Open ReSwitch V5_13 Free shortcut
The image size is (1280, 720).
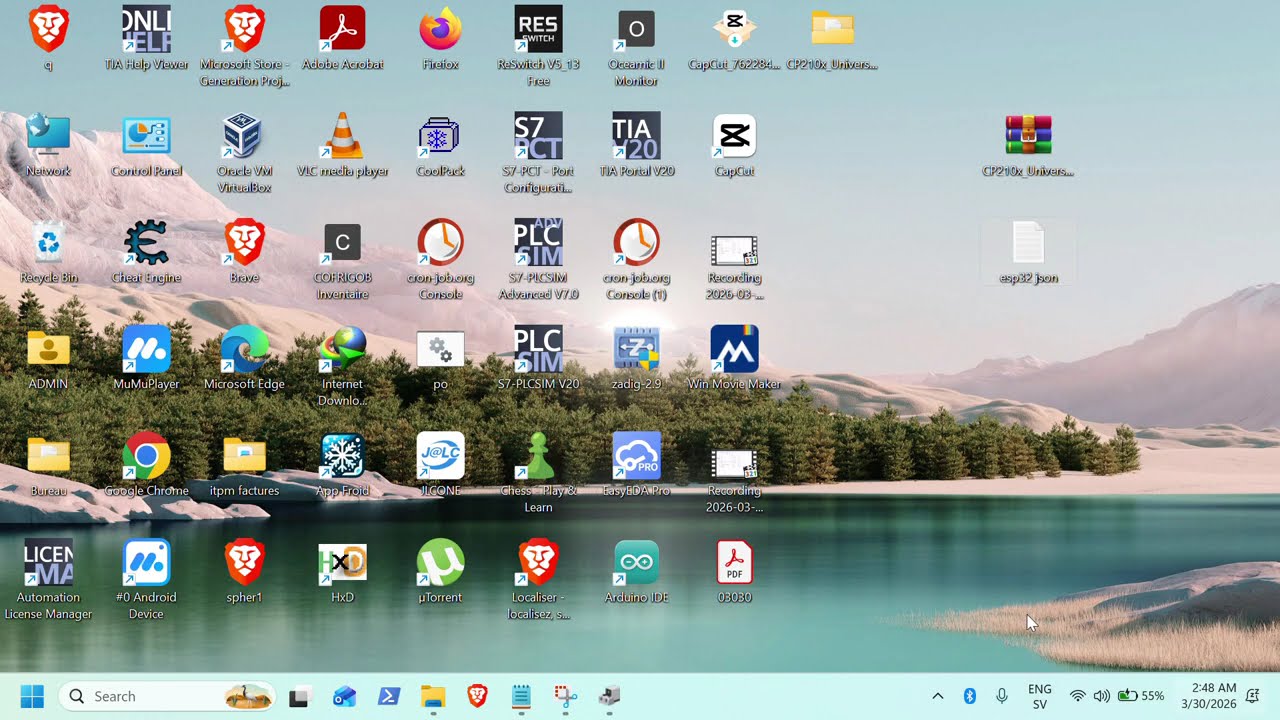tap(538, 45)
